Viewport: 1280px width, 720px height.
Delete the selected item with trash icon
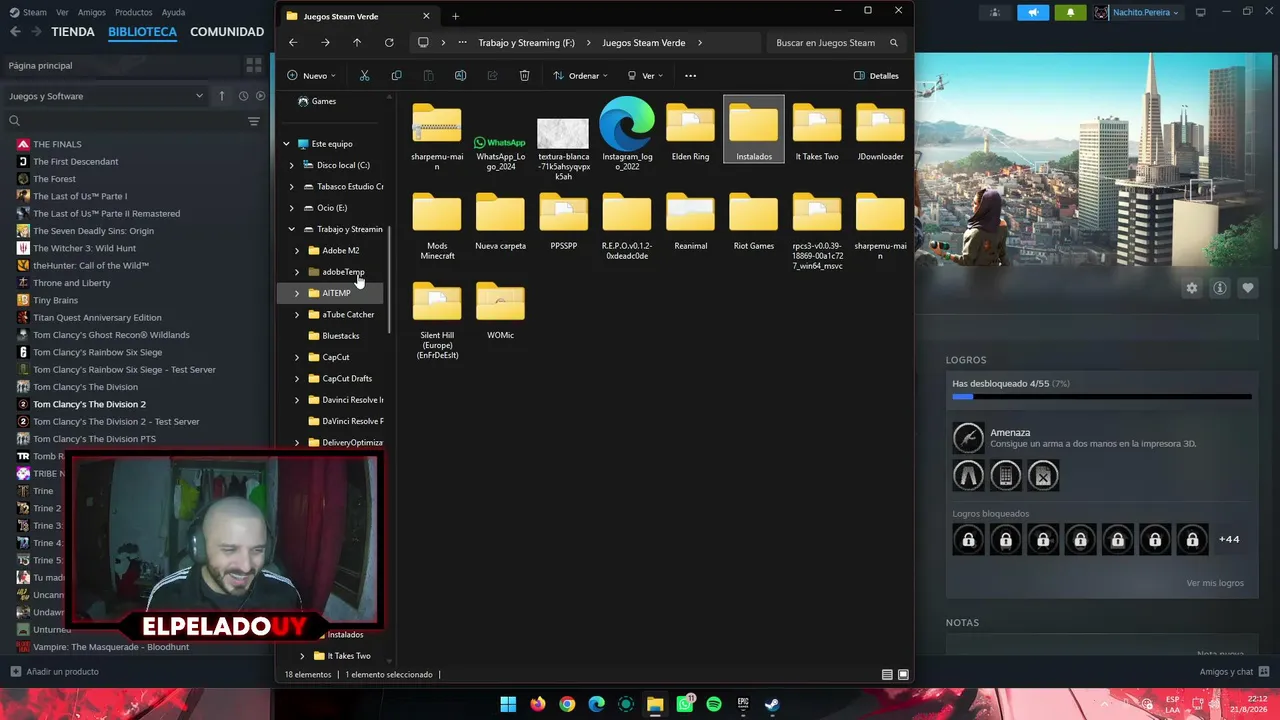524,76
